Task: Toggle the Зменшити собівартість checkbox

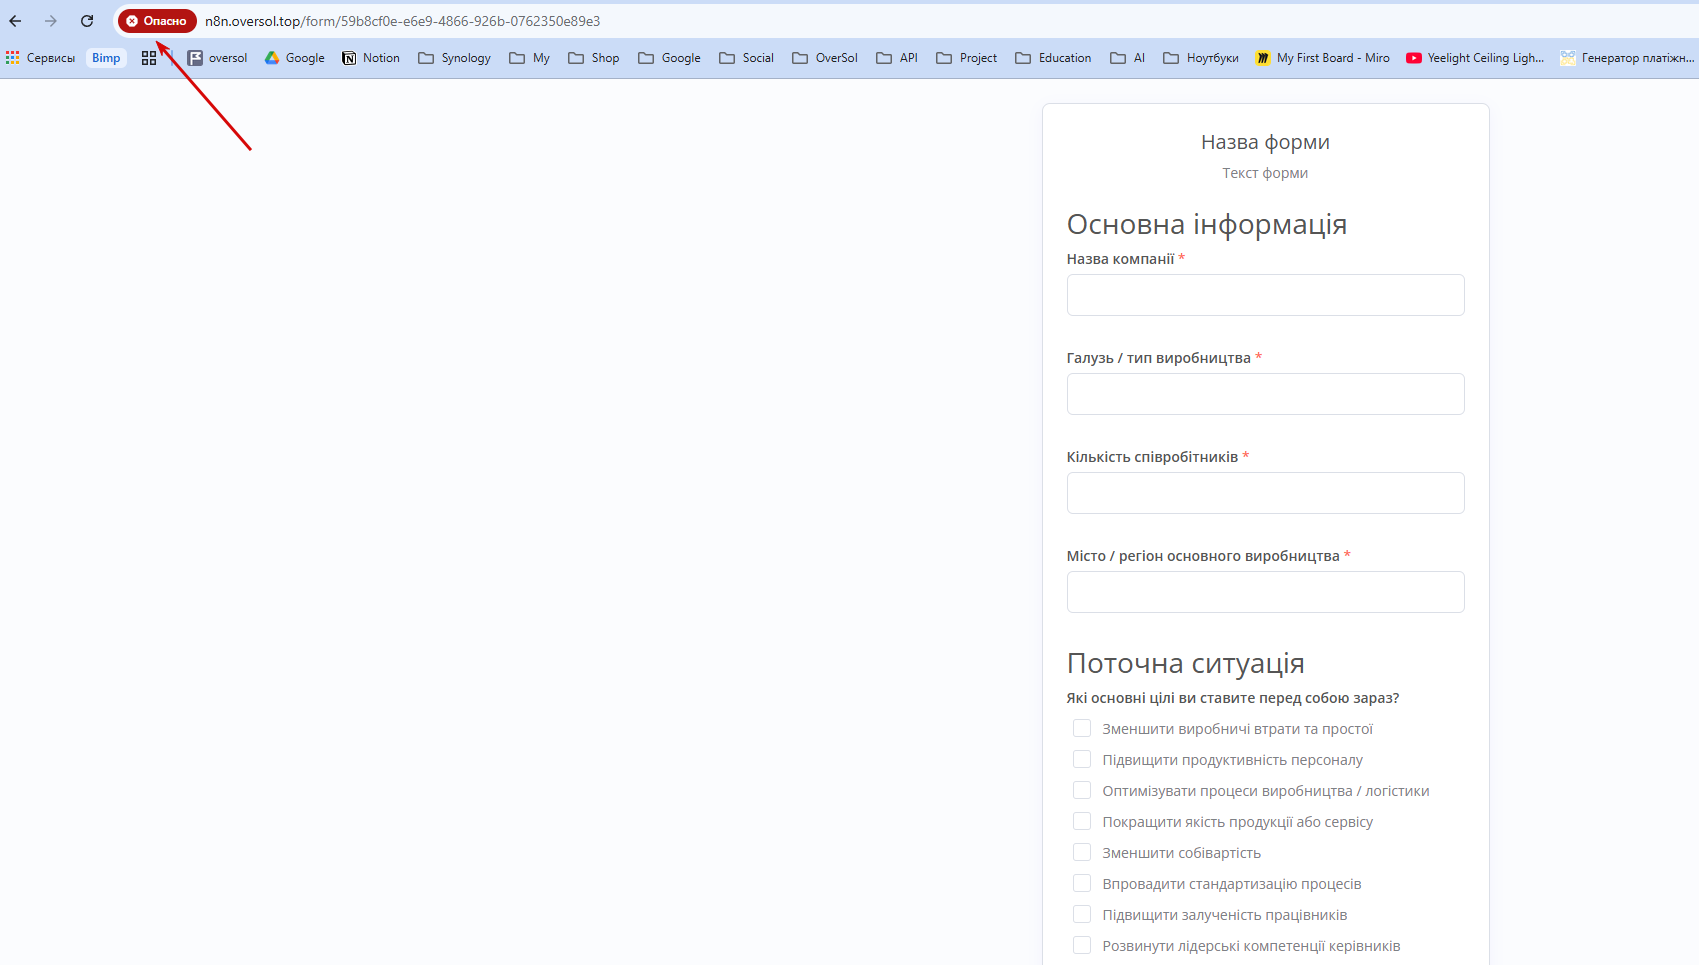Action: (x=1082, y=852)
